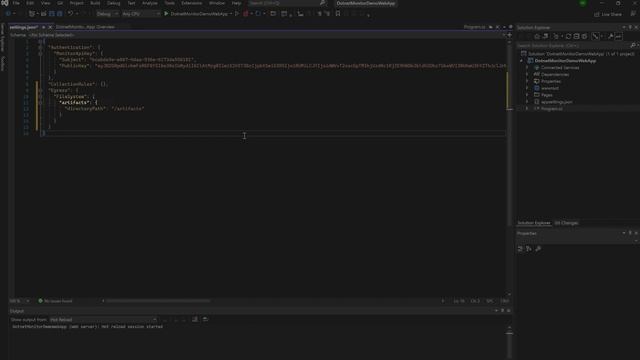Image resolution: width=640 pixels, height=360 pixels.
Task: Click Categorized icon in Properties panel
Action: [x=520, y=249]
